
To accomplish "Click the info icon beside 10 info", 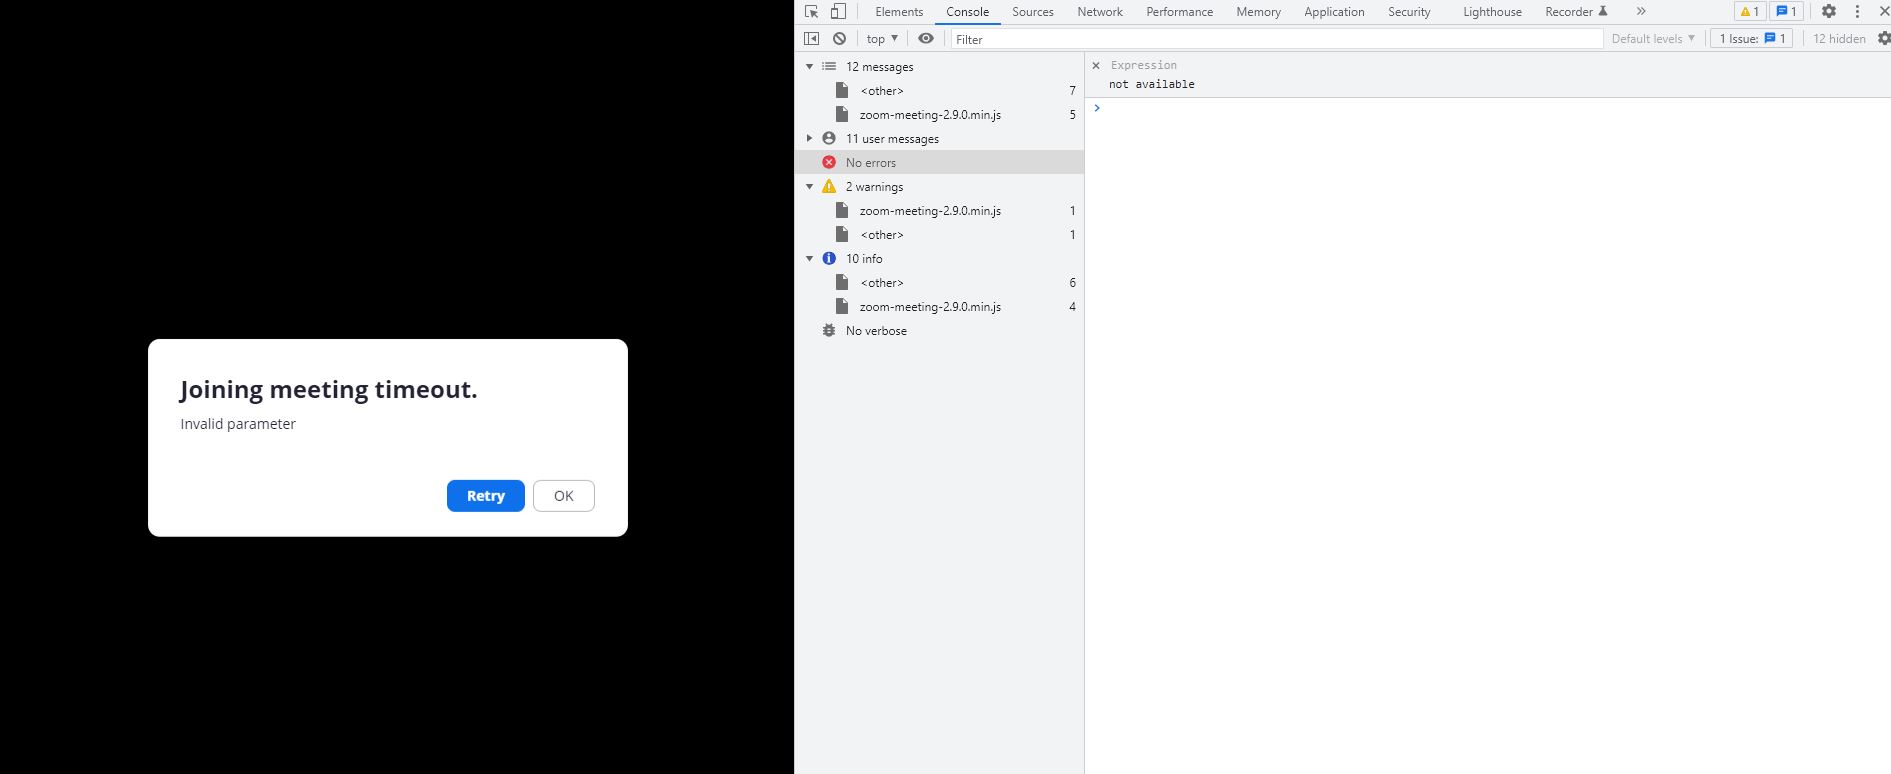I will coord(829,259).
